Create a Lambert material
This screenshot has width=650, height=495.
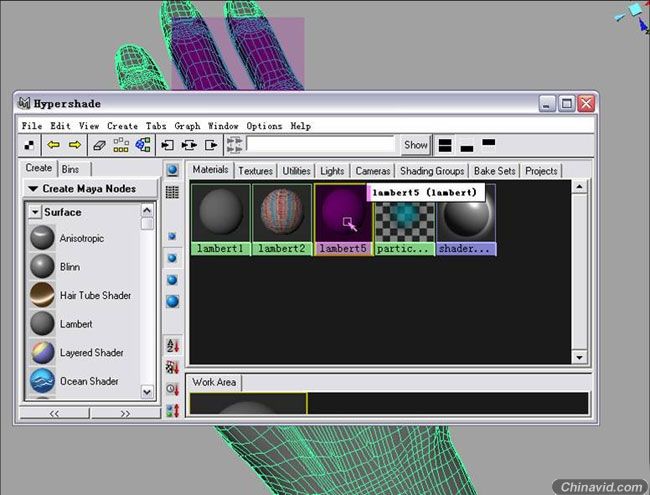coord(61,324)
